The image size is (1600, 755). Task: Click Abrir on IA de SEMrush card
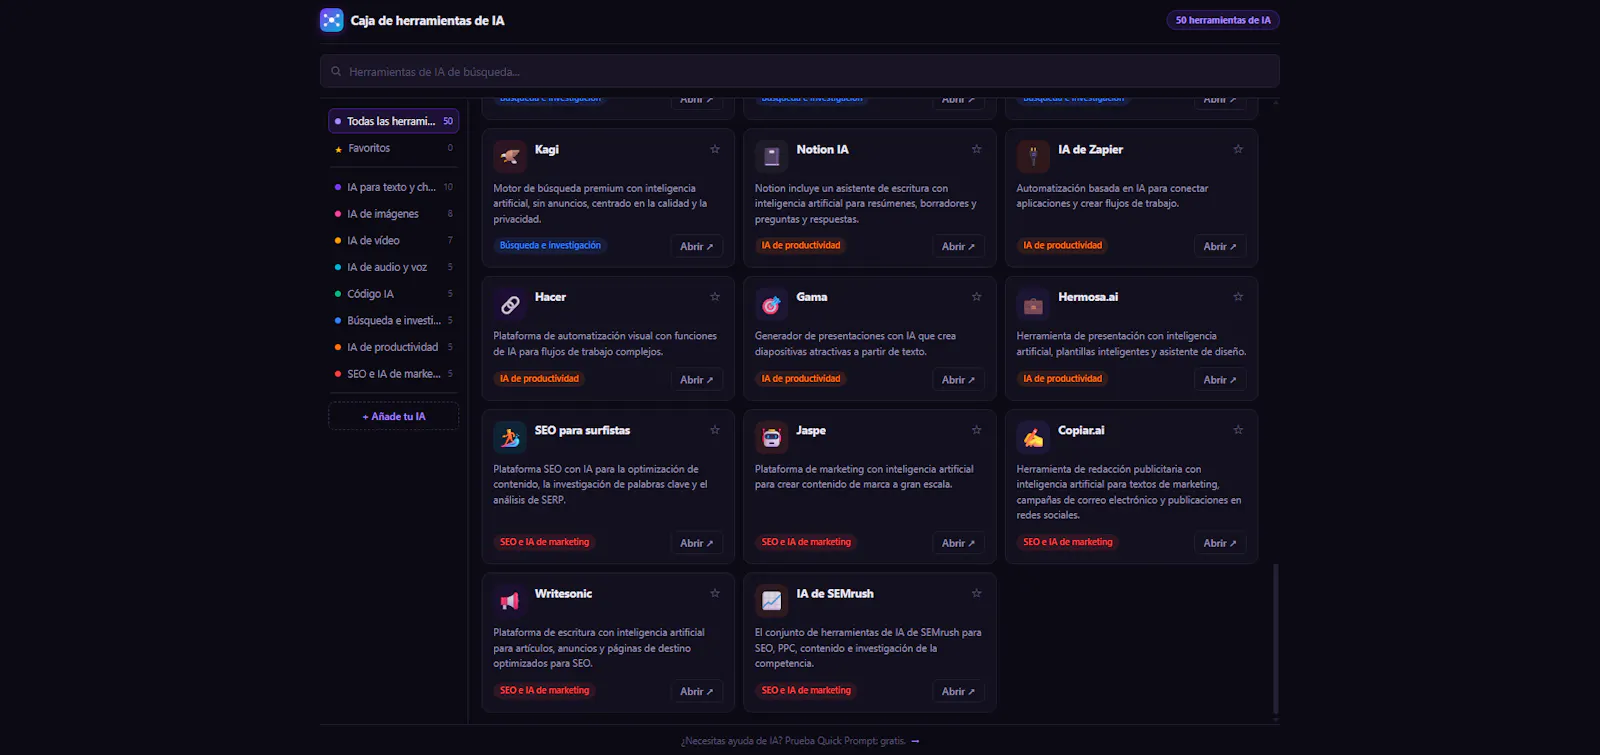click(x=958, y=691)
